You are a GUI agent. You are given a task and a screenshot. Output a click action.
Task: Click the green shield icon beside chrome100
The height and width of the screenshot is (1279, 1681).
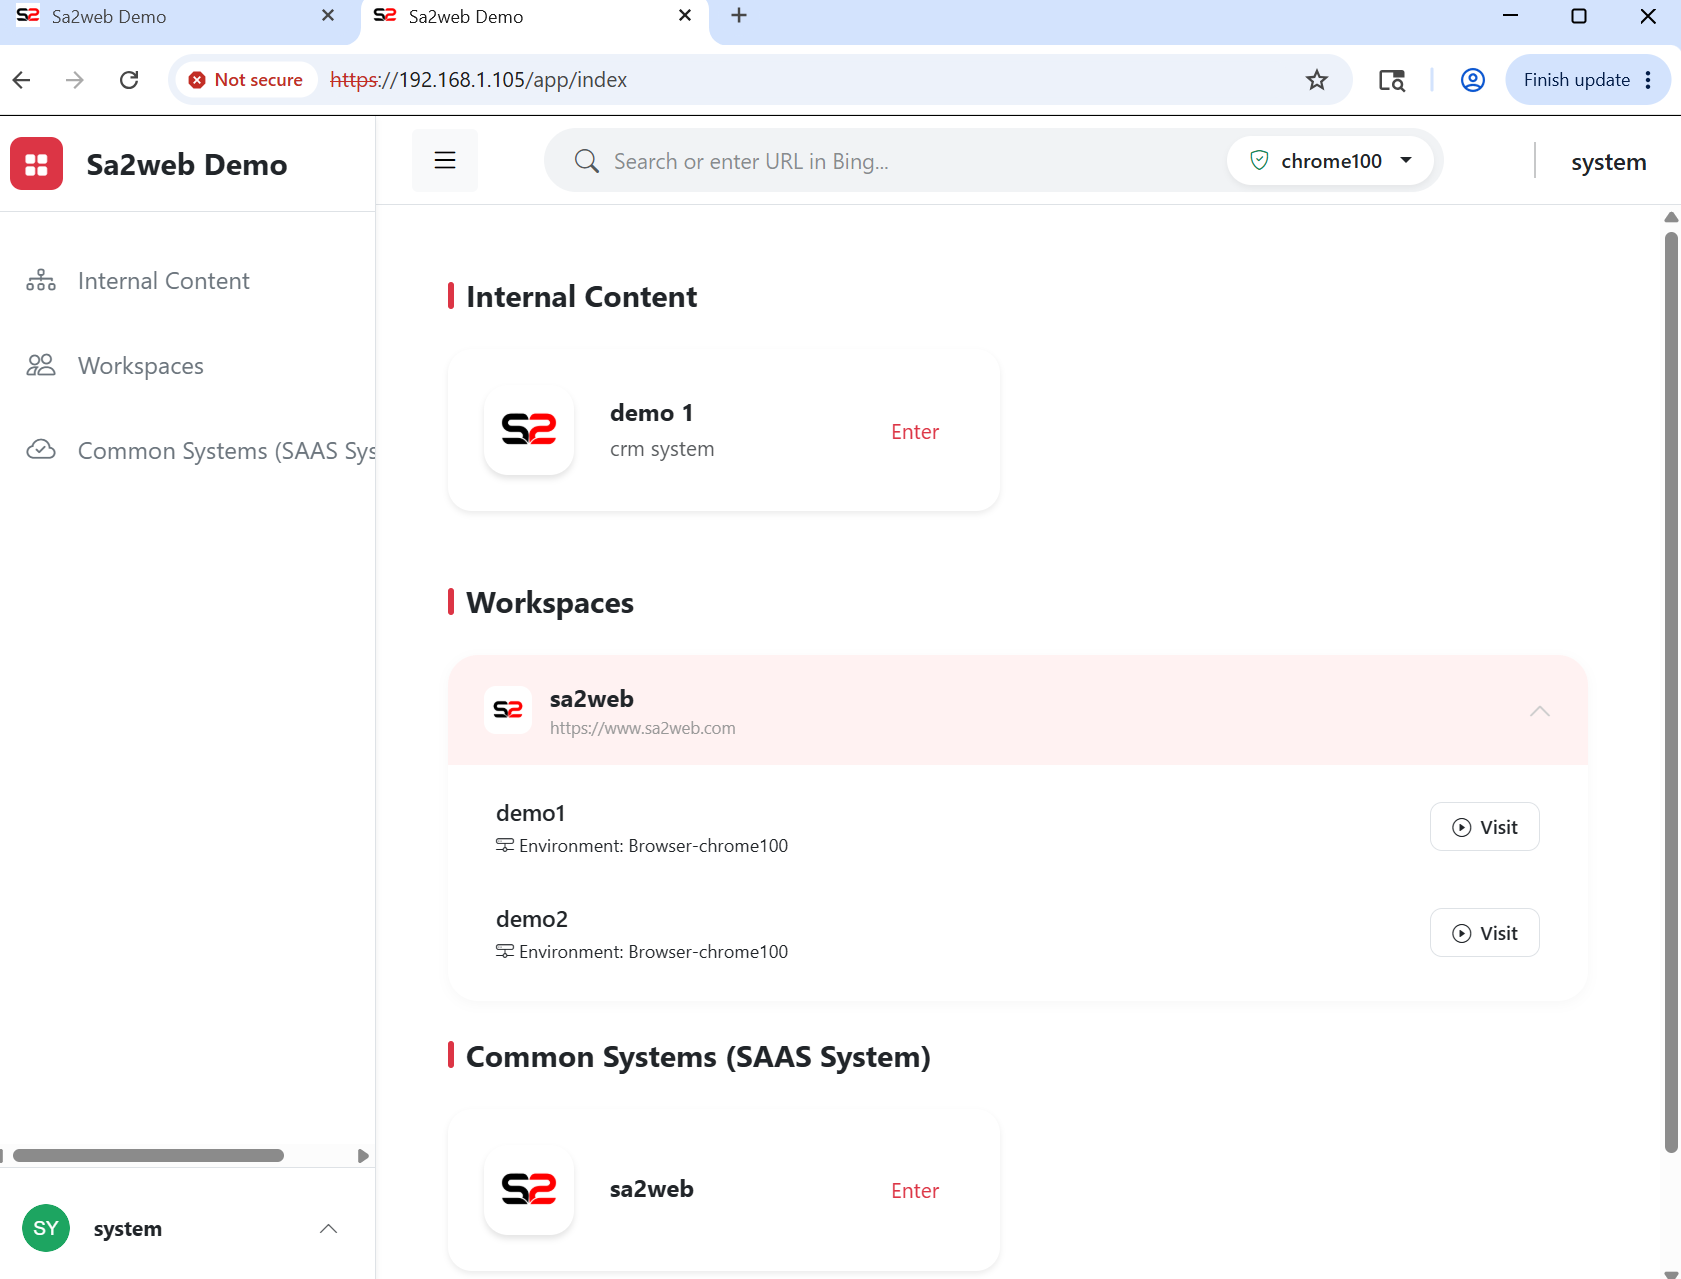pos(1259,160)
